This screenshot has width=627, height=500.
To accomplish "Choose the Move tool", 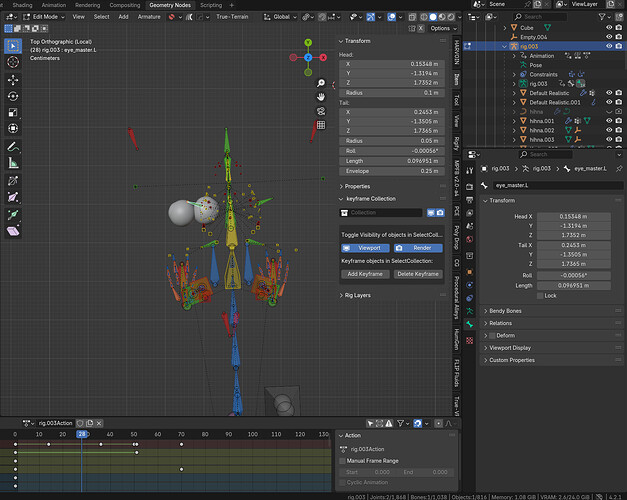I will [13, 80].
